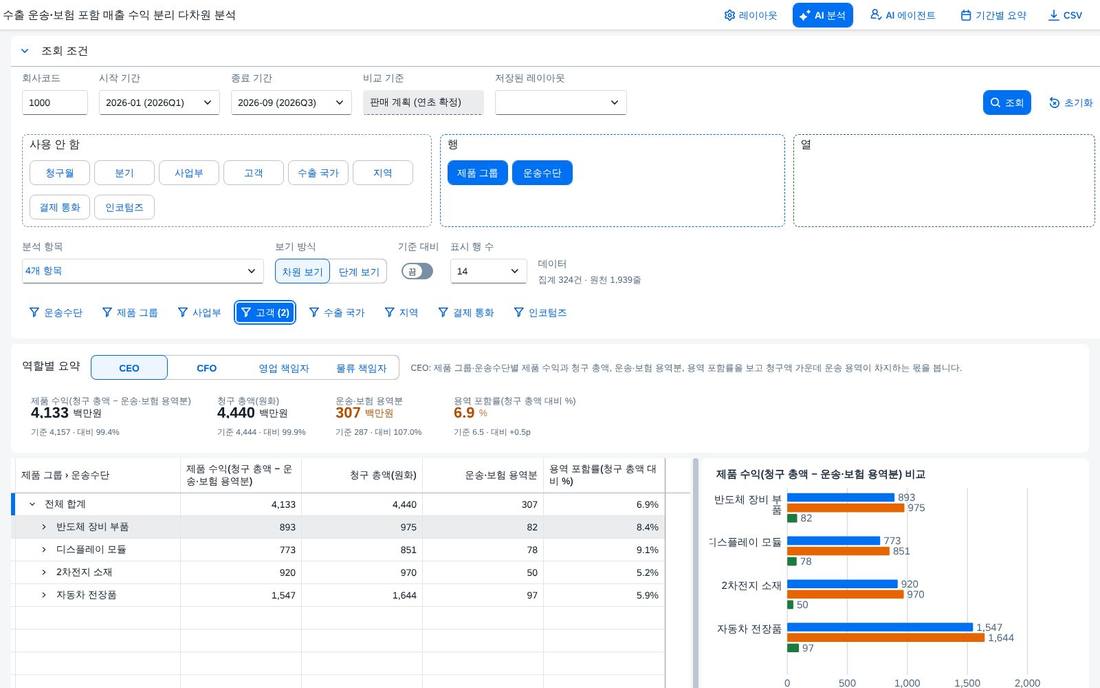
Task: Click the orange 975 bar for 반도체 장비
Action: tap(845, 508)
